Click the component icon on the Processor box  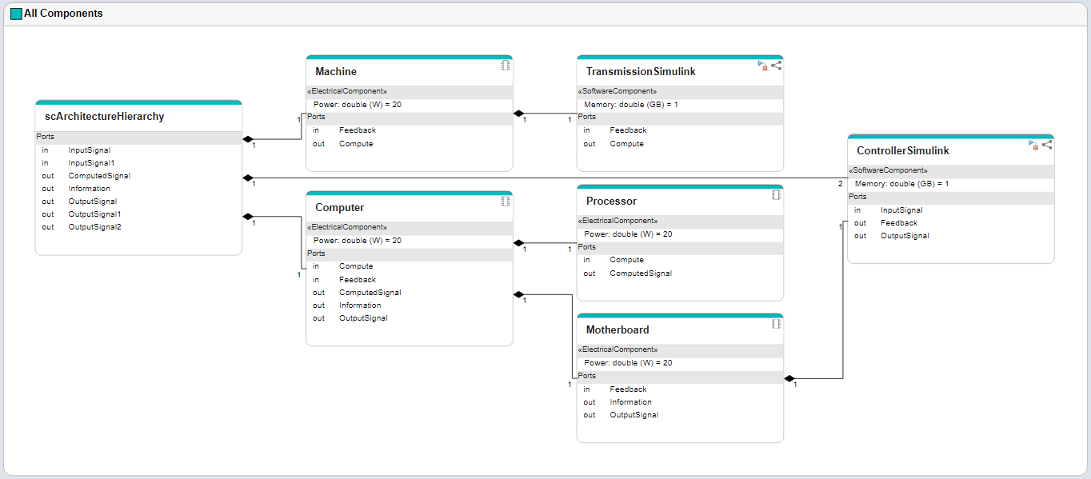coord(777,195)
